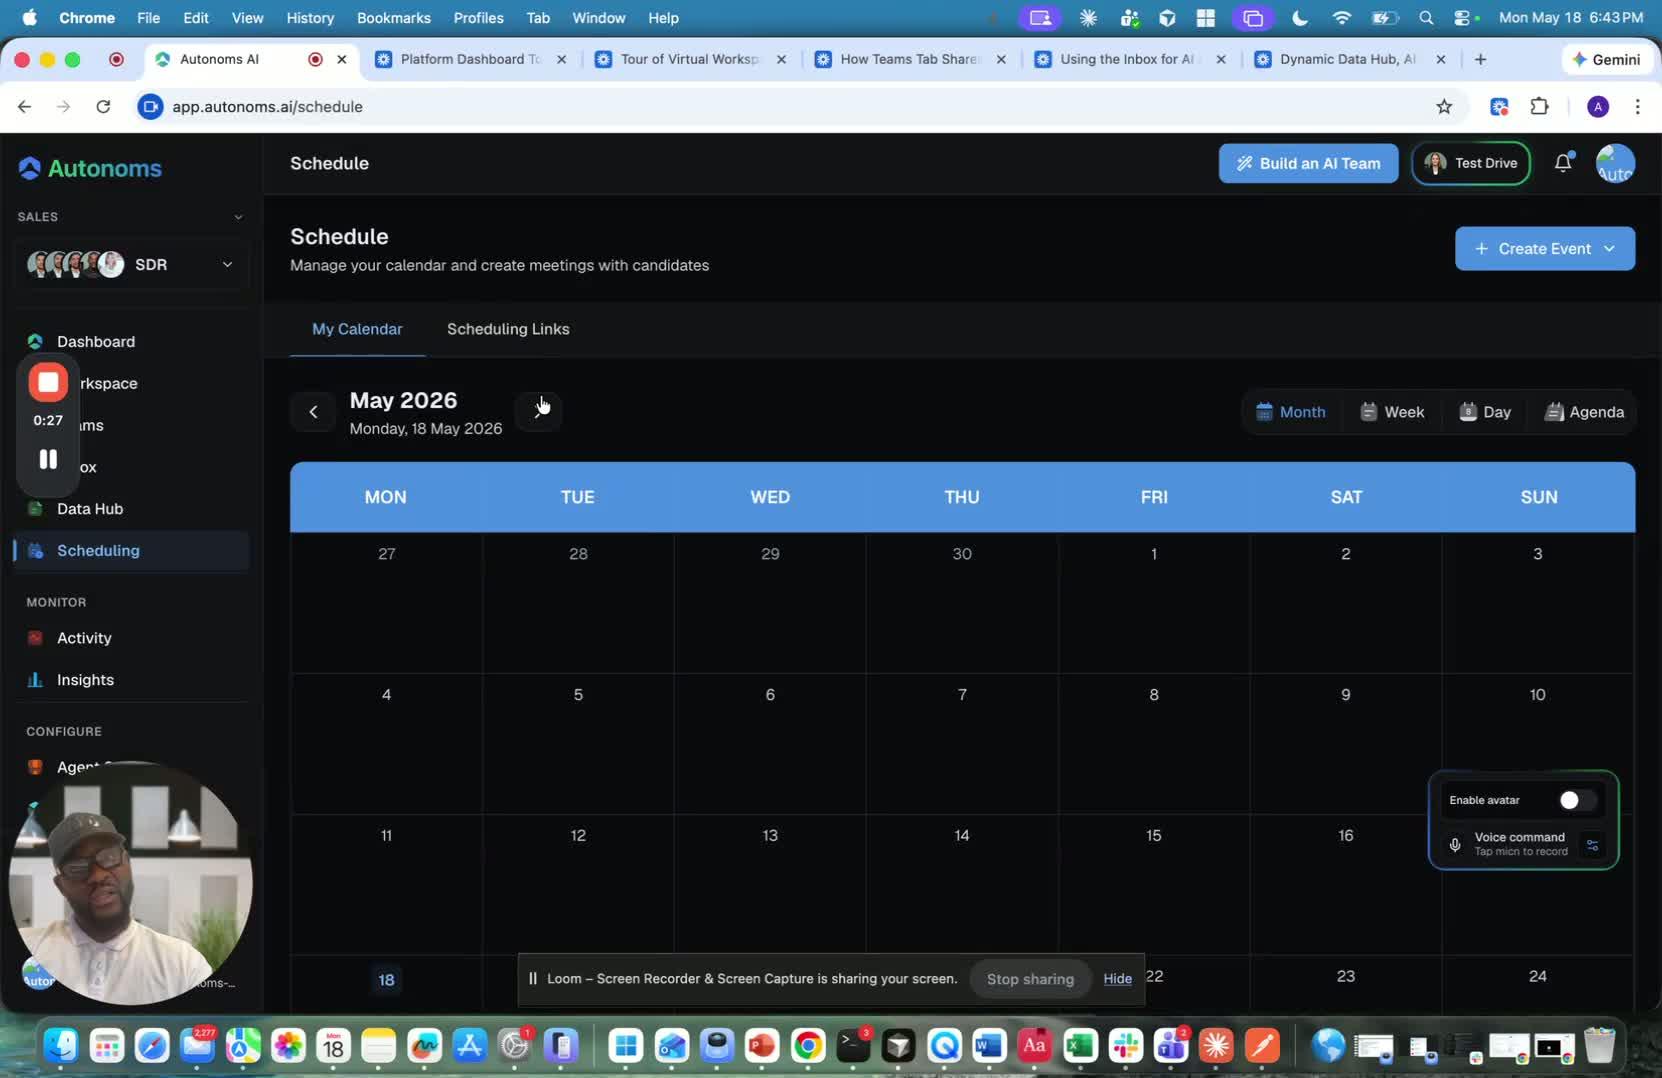Go back in browser history
This screenshot has height=1078, width=1662.
click(24, 107)
